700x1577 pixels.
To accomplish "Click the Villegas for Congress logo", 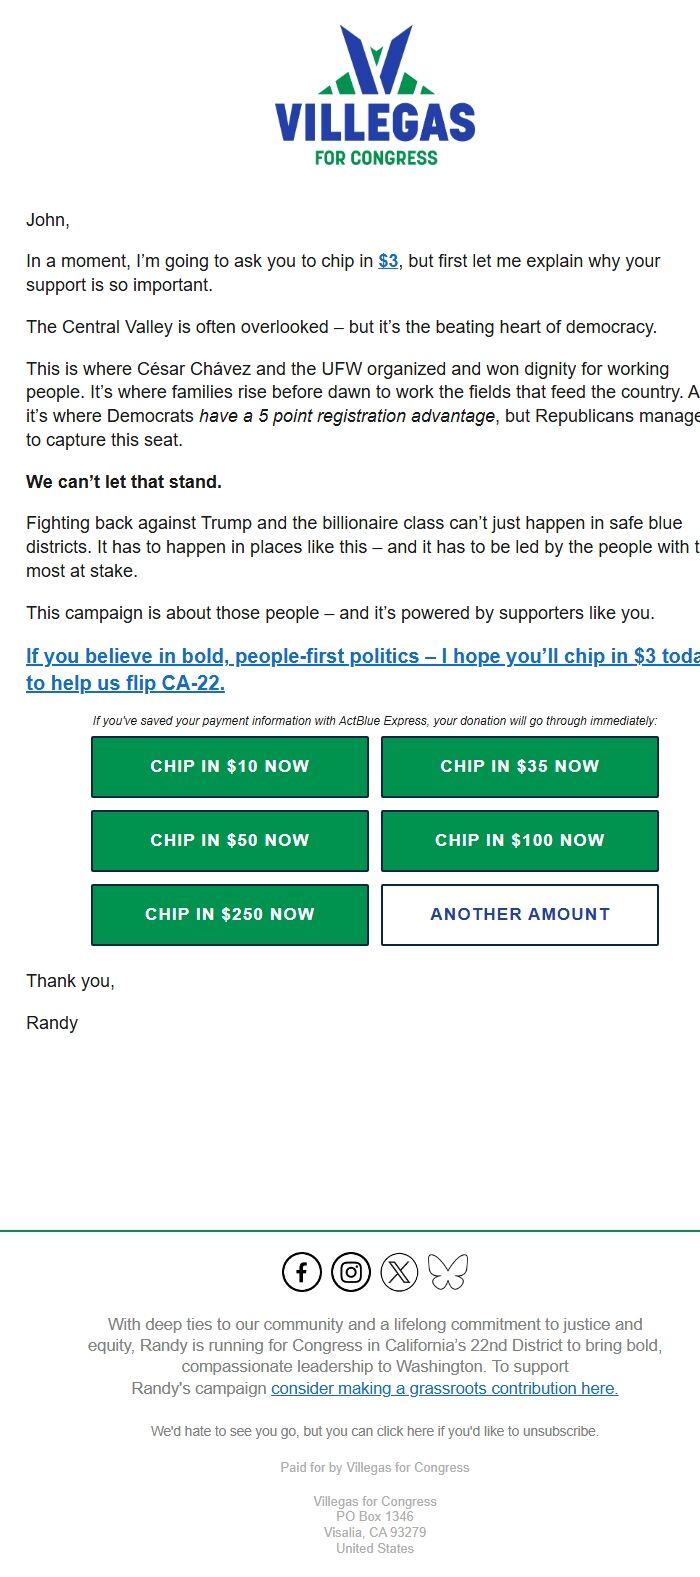I will pyautogui.click(x=375, y=96).
